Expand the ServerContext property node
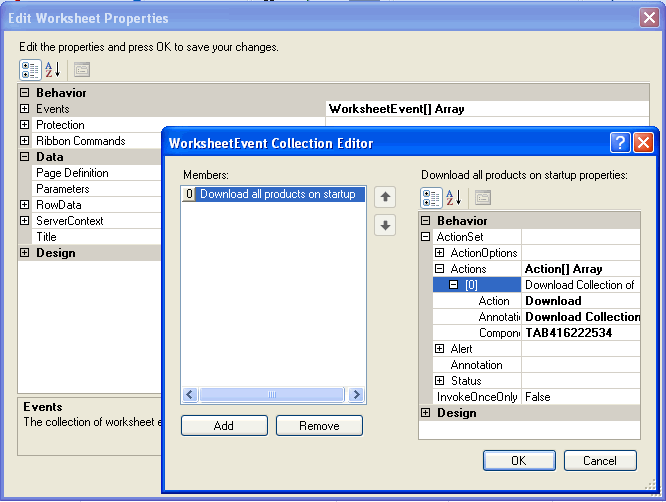666x502 pixels. coord(25,220)
